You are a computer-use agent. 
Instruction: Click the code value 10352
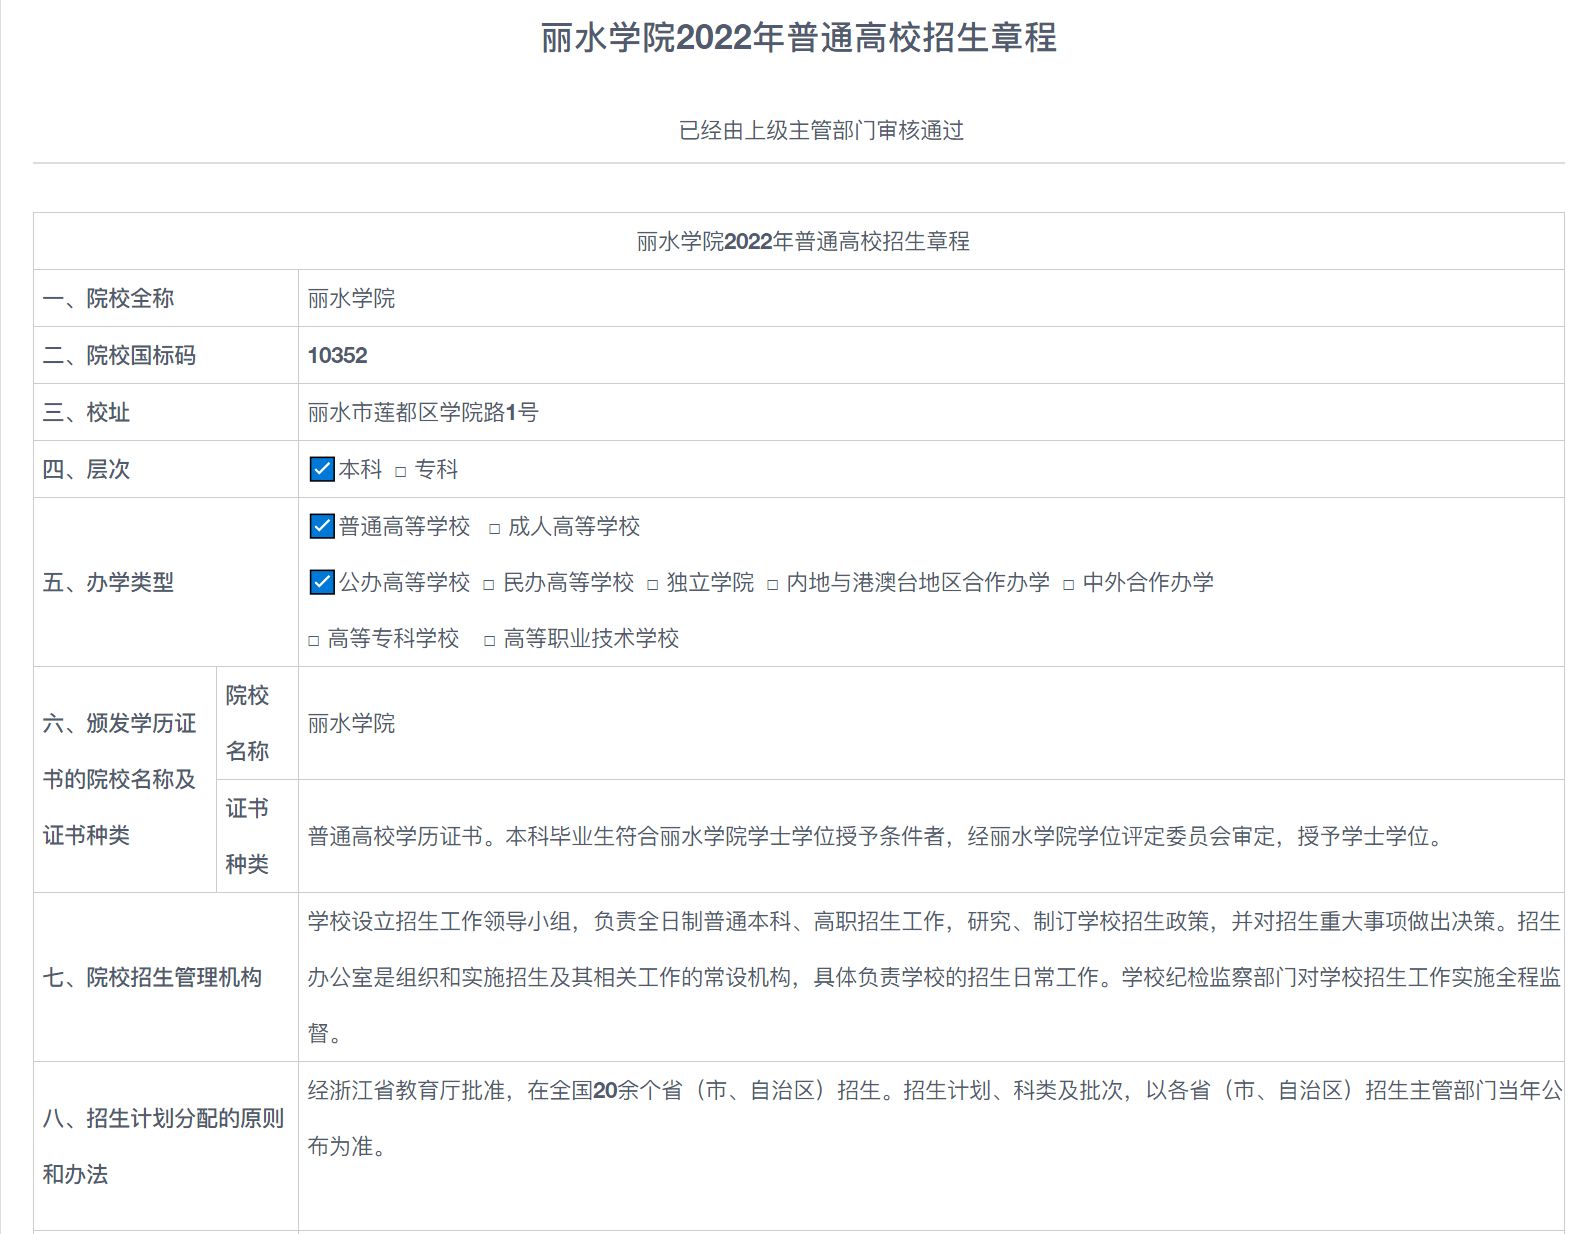[337, 355]
